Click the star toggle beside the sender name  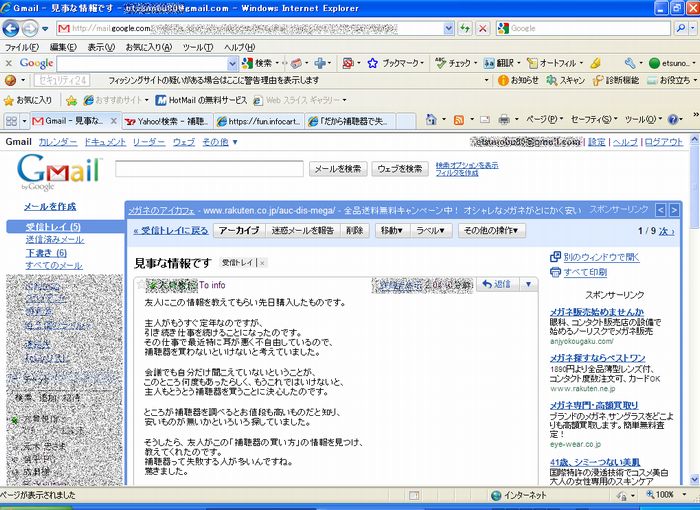tap(141, 284)
